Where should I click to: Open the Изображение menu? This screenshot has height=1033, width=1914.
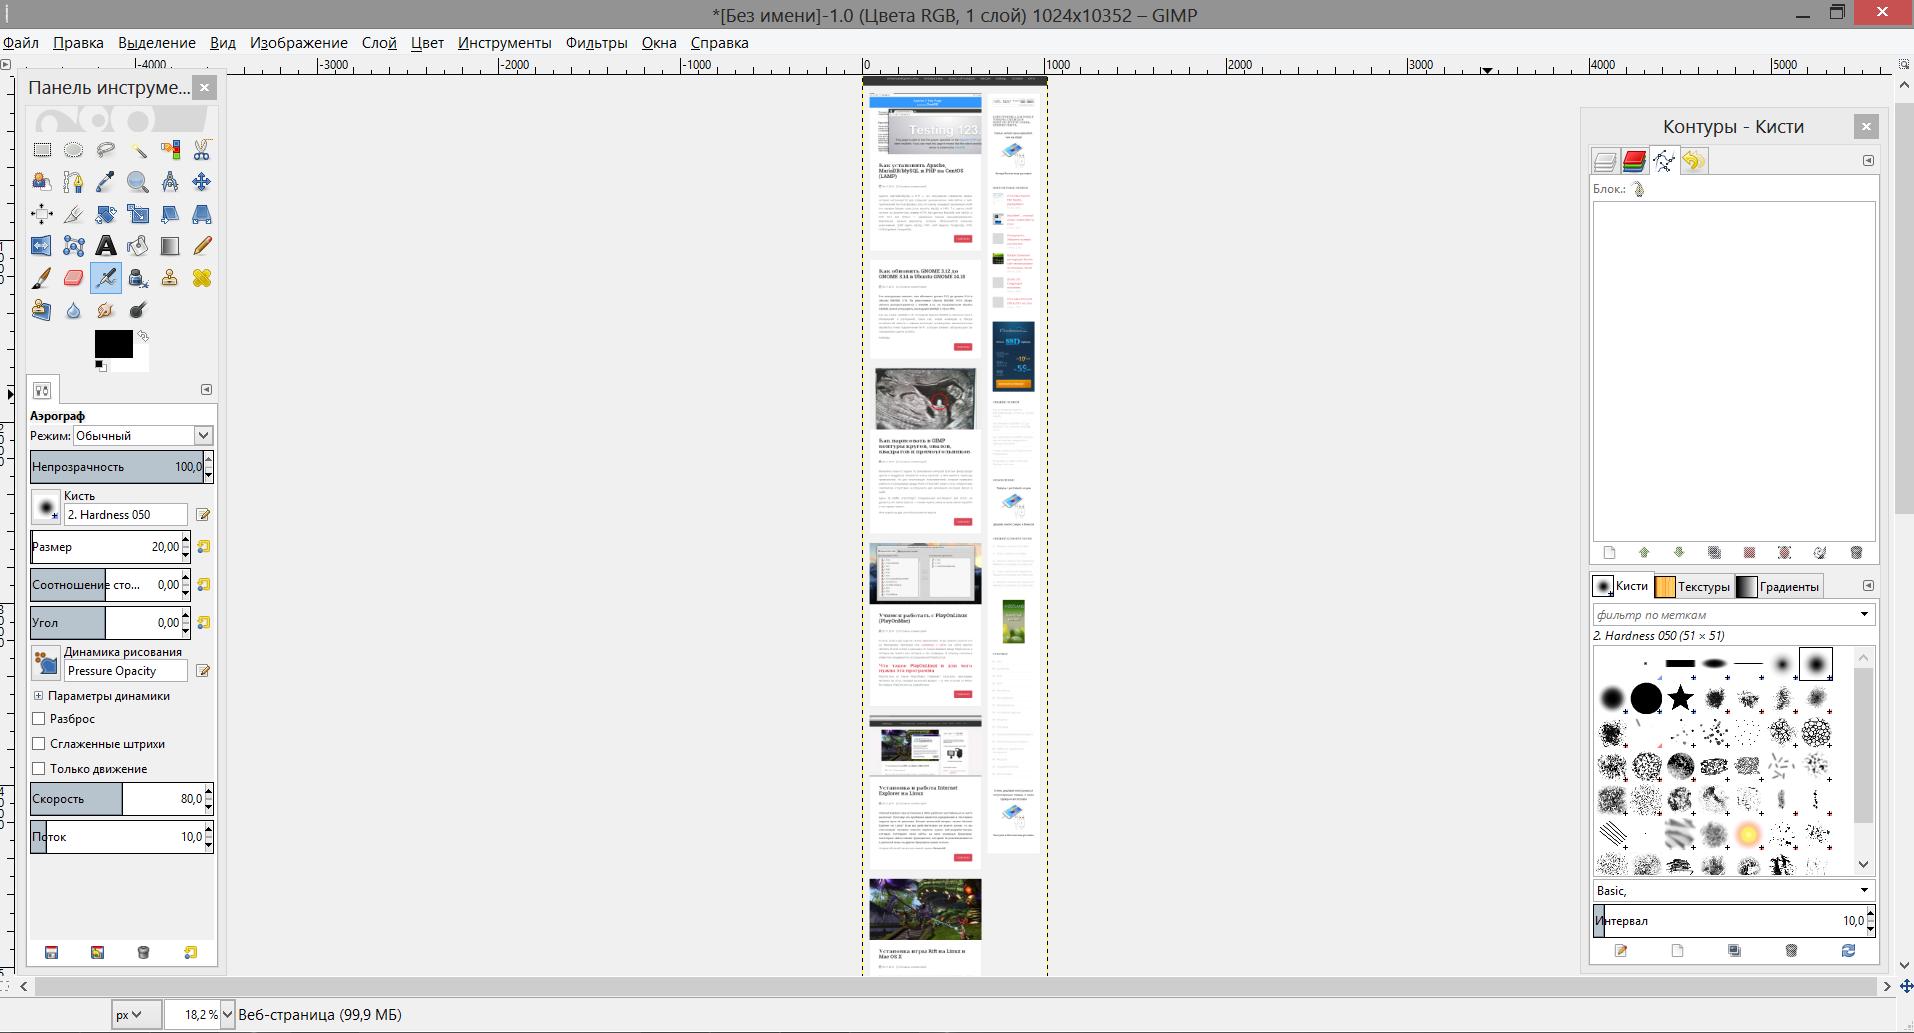tap(299, 43)
